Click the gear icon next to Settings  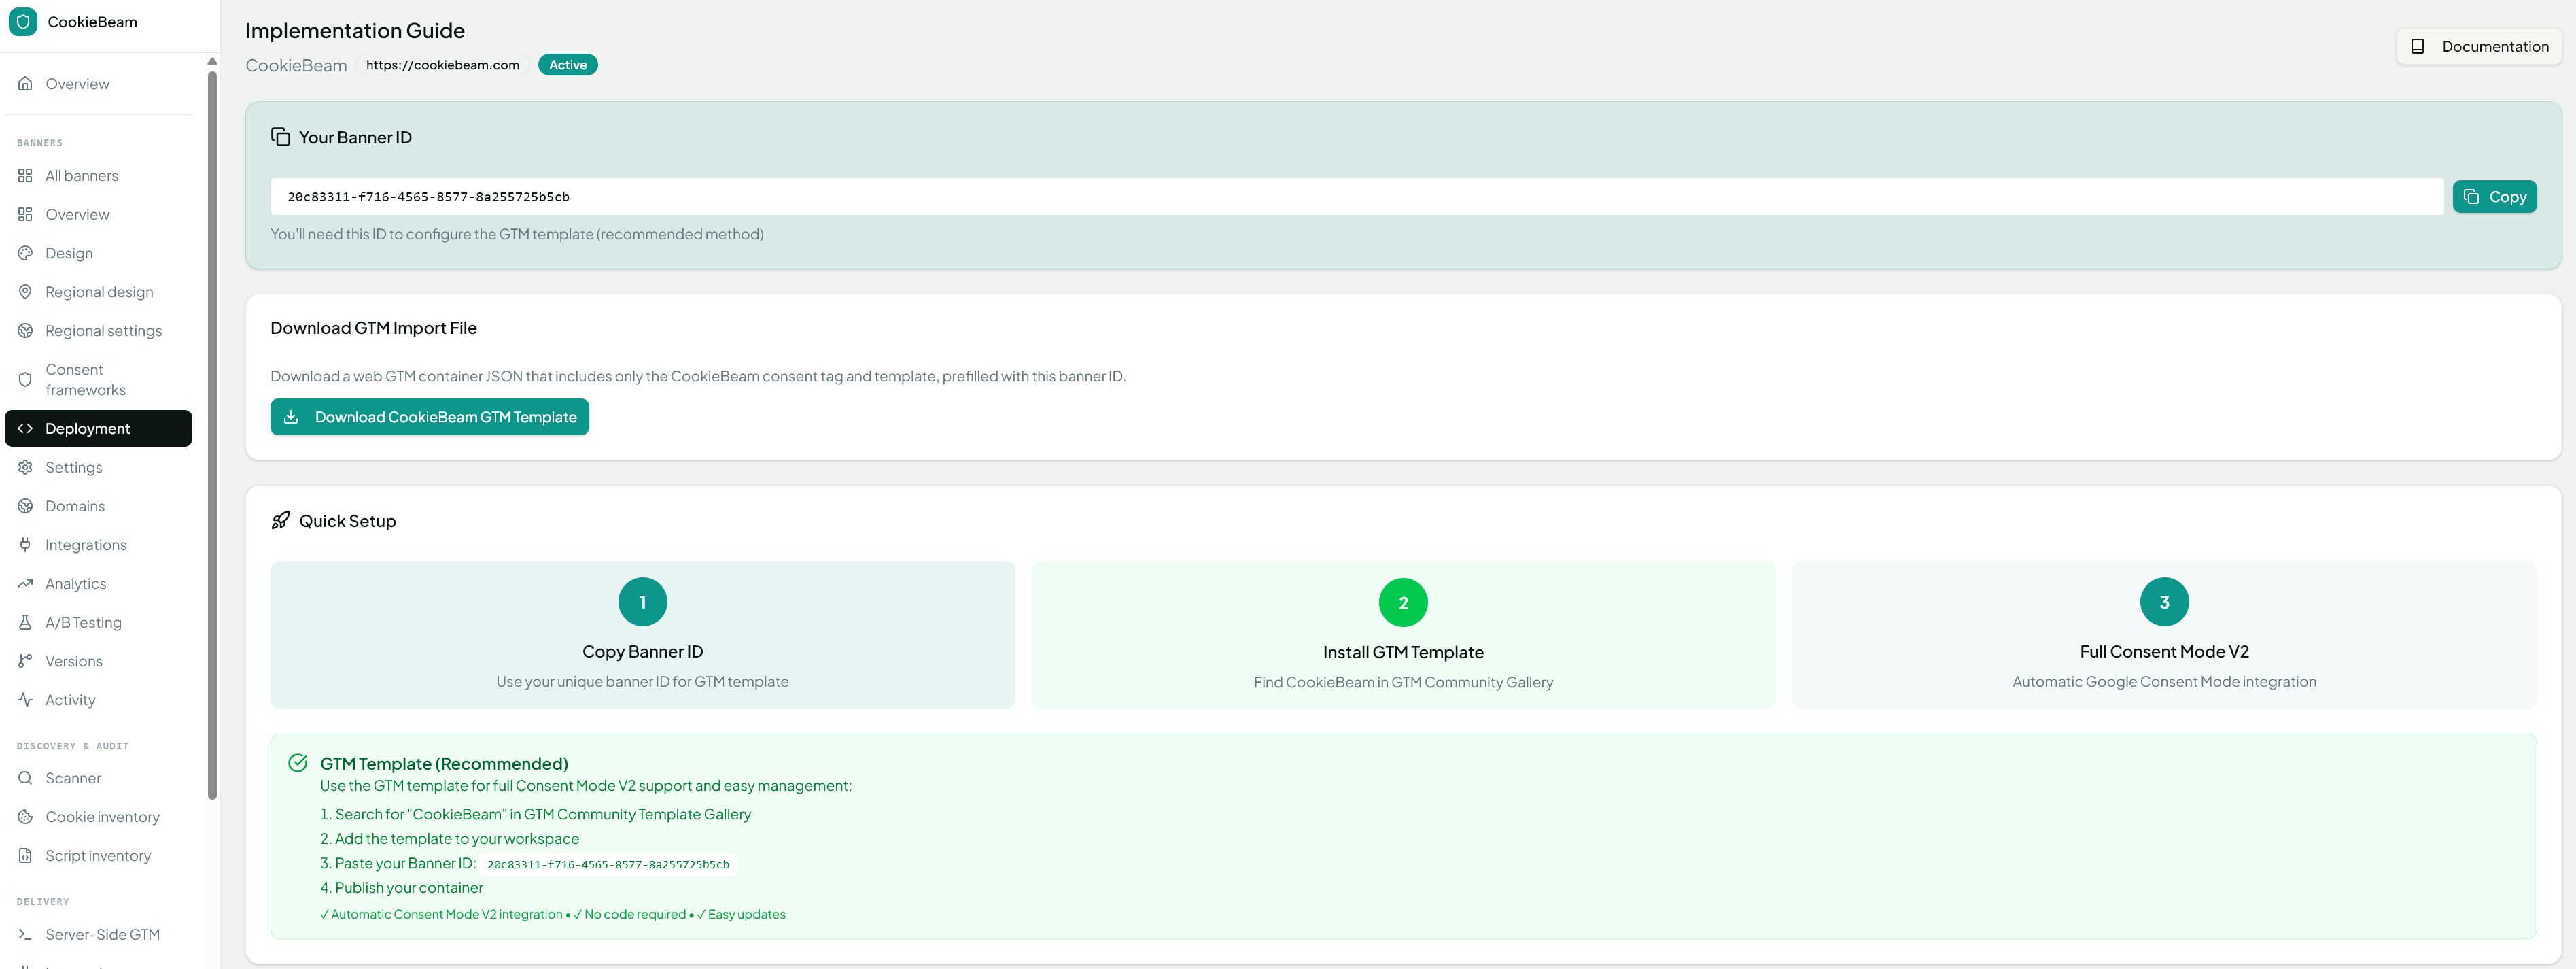[25, 467]
